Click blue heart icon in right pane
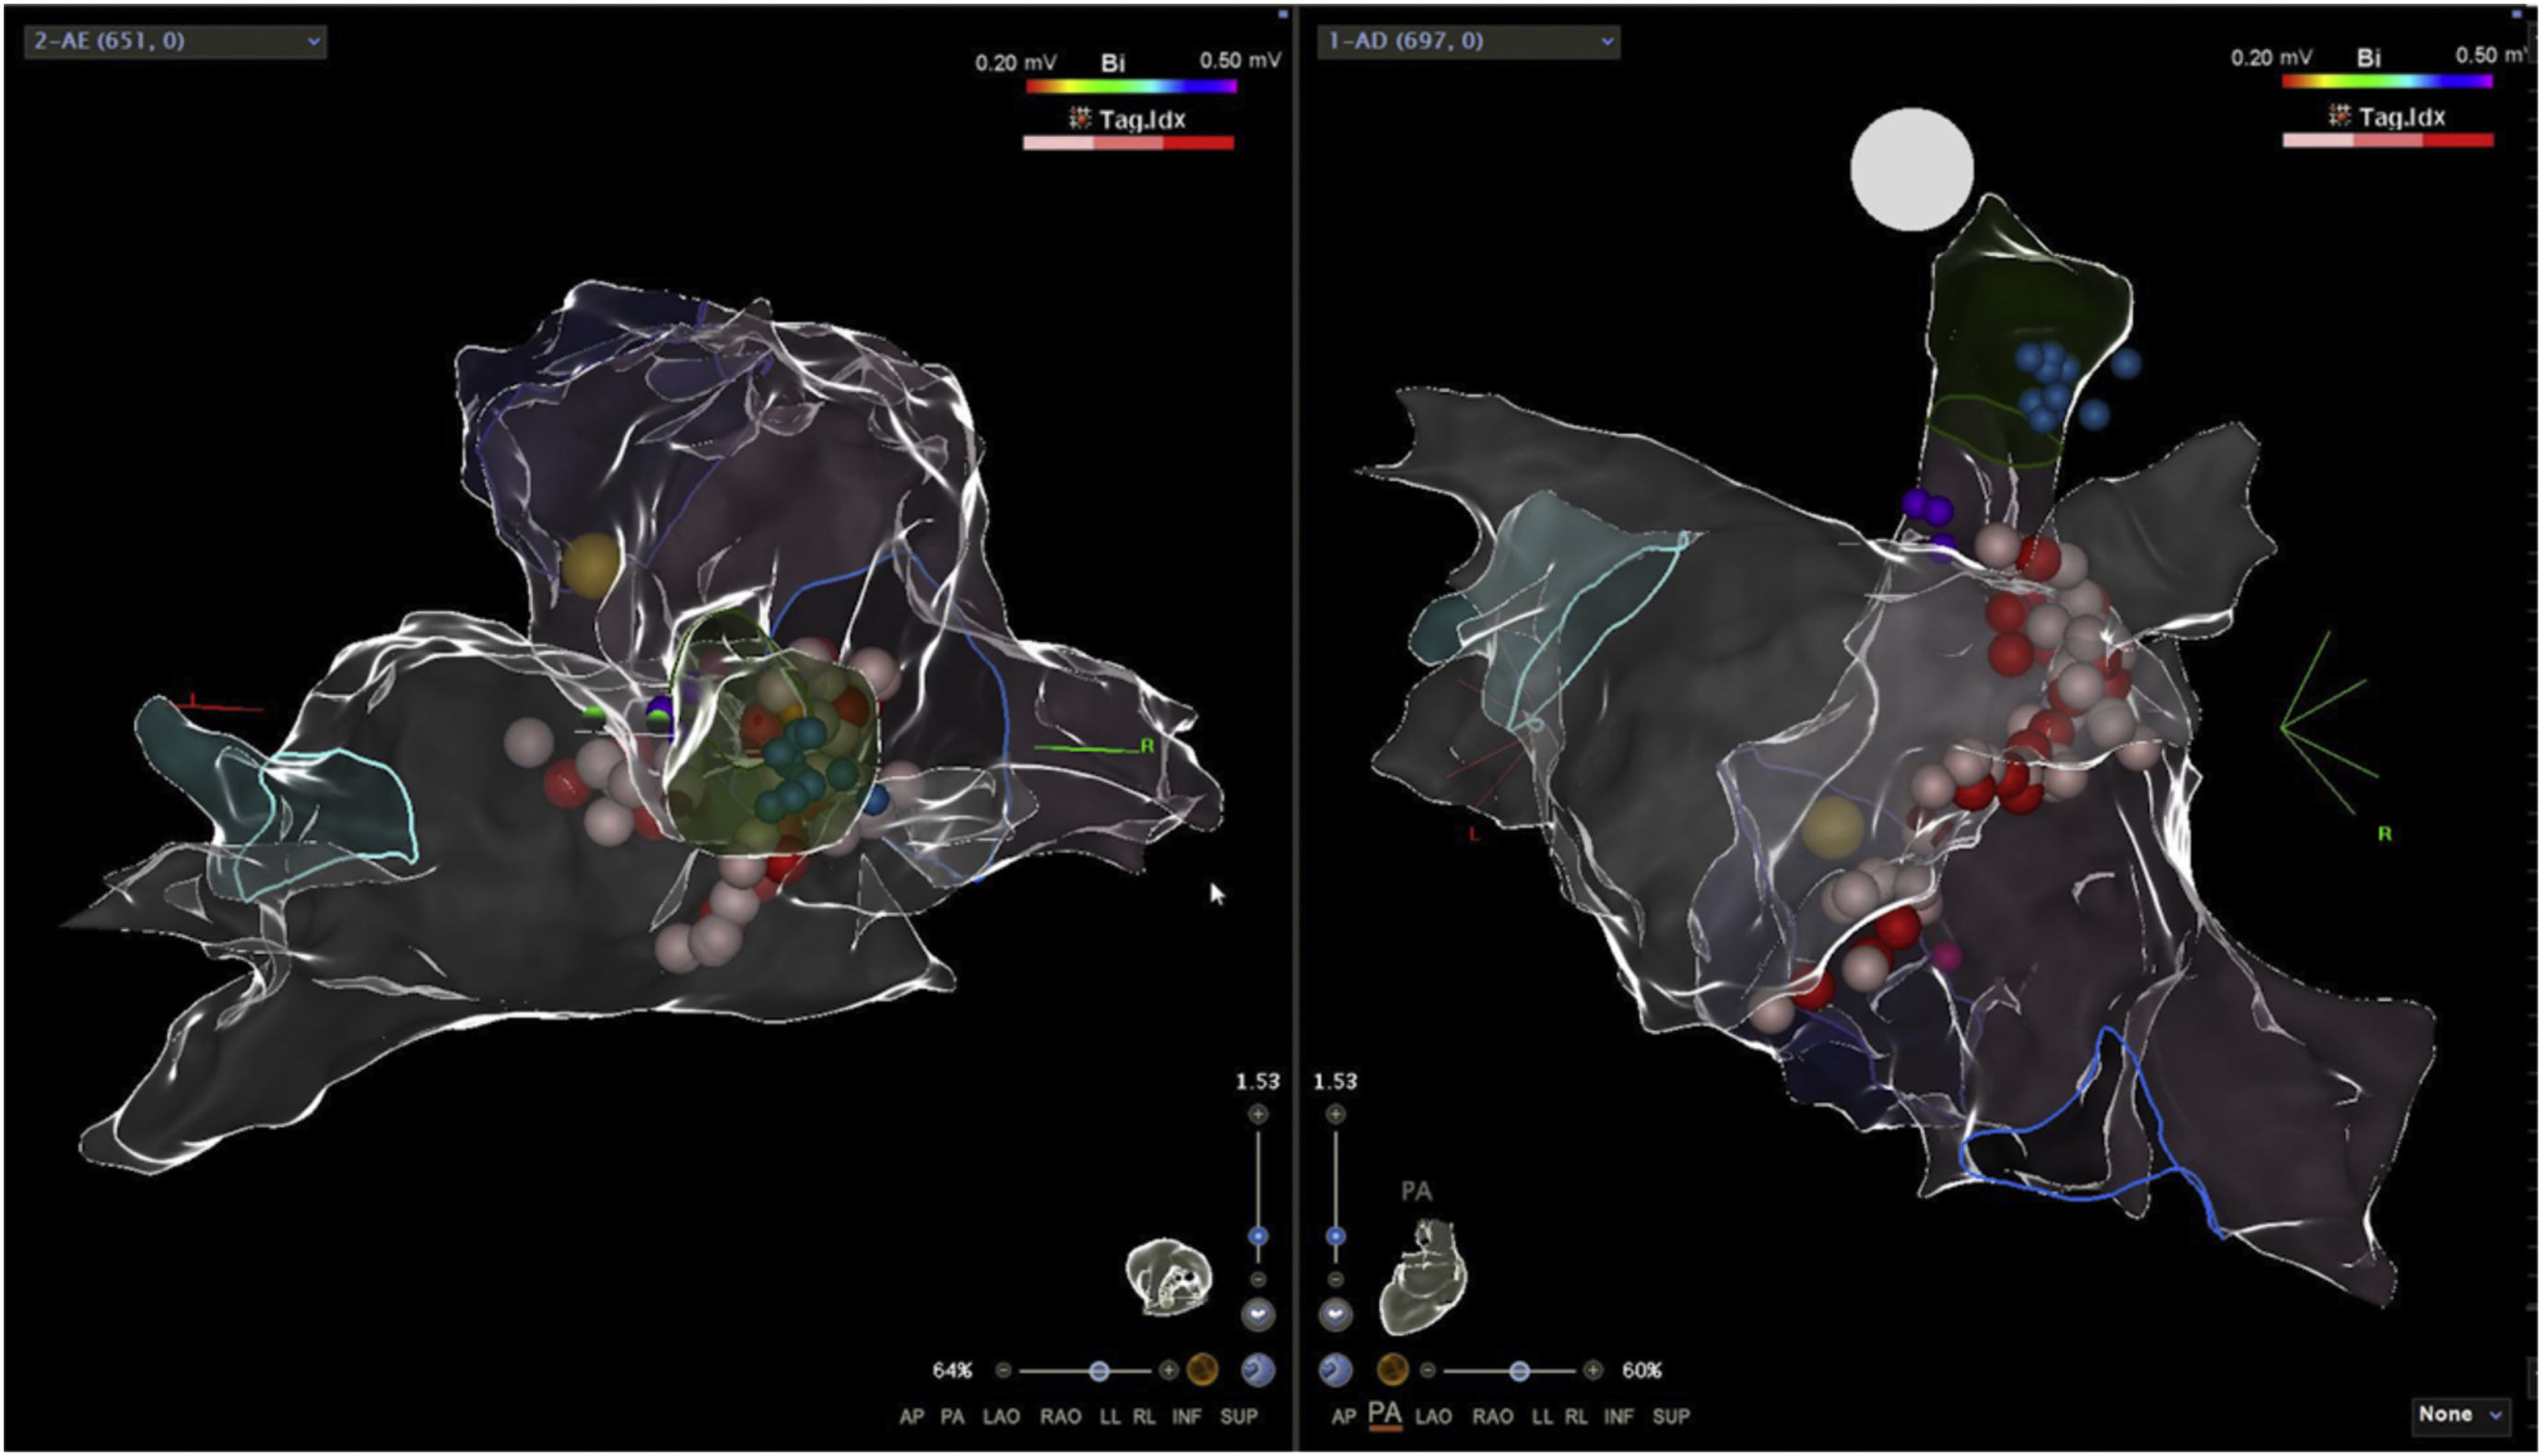 coord(1335,1370)
